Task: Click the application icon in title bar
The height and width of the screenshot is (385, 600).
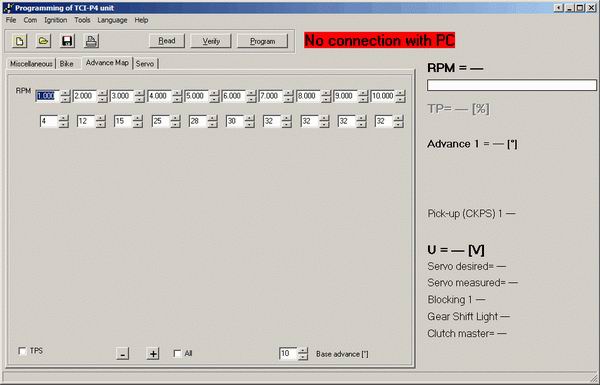Action: click(x=8, y=8)
